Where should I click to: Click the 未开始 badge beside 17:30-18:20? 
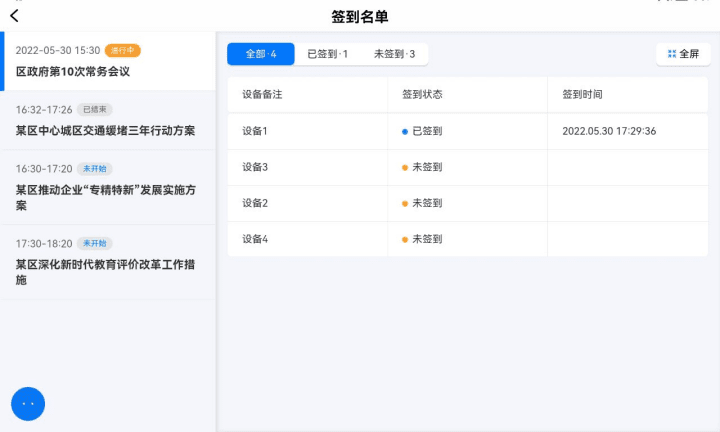point(95,243)
